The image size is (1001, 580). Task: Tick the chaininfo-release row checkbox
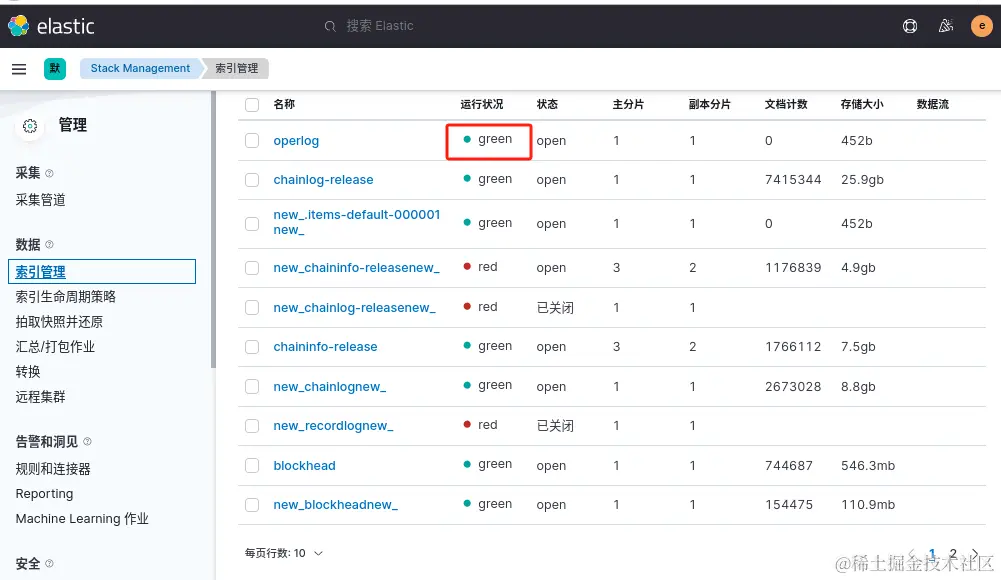pyautogui.click(x=252, y=346)
